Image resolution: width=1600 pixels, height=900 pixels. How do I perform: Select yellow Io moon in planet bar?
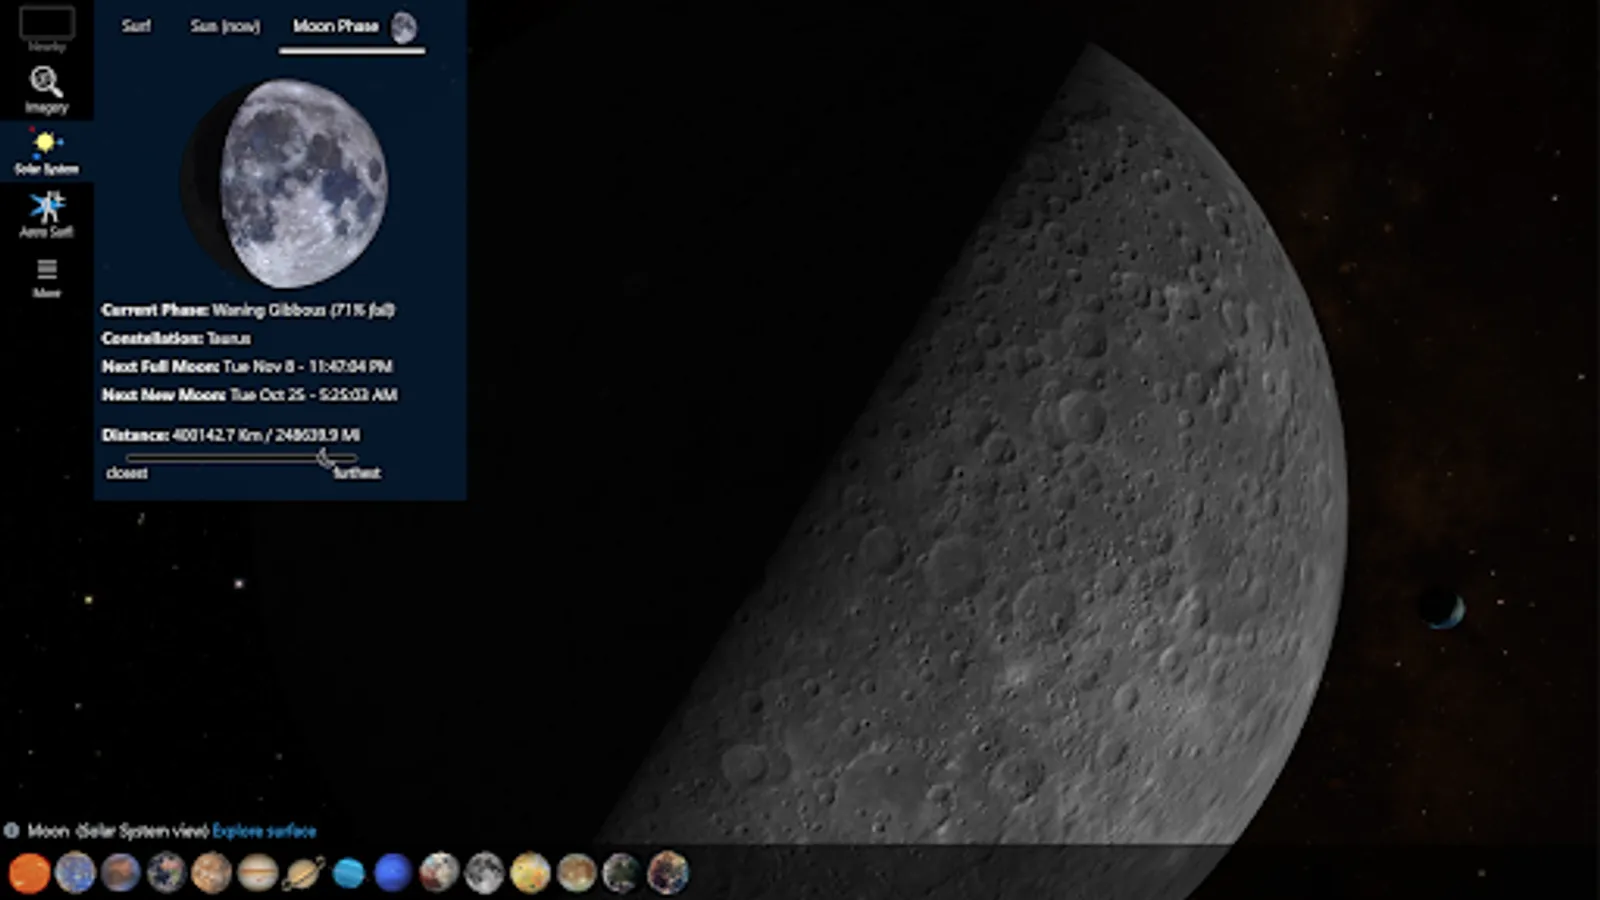tap(530, 873)
